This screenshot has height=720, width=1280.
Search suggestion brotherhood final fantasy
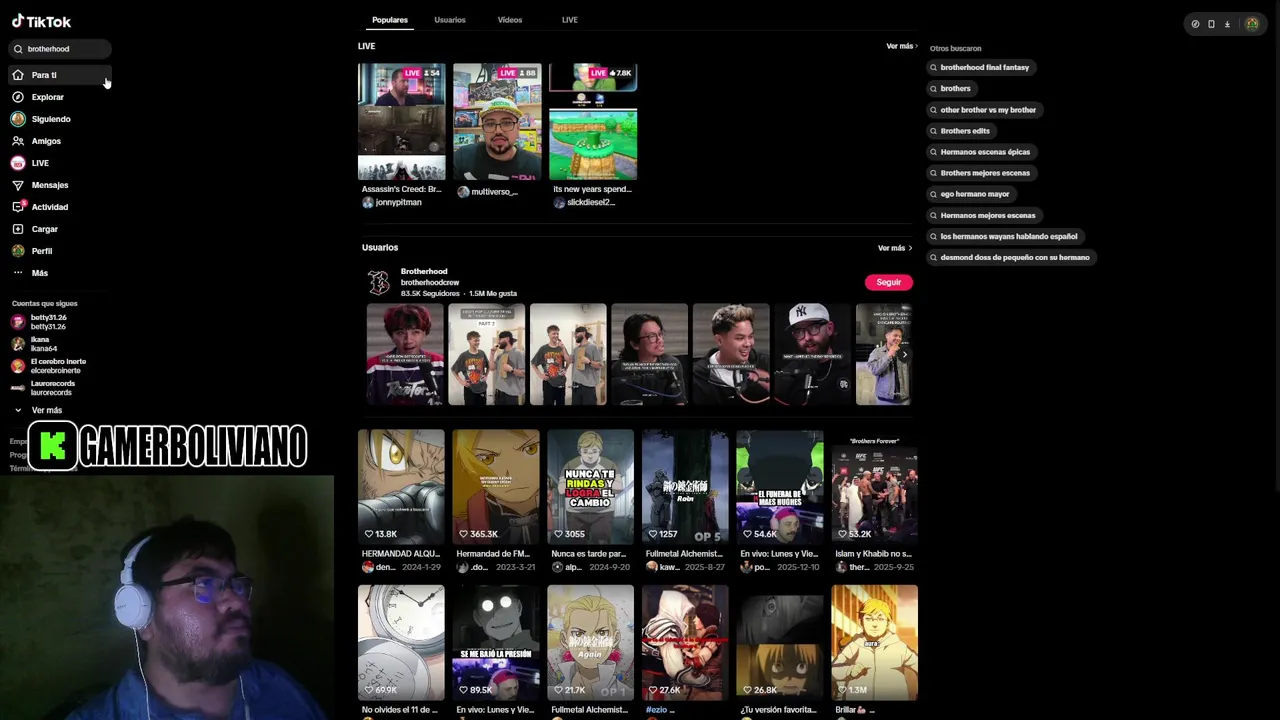coord(979,67)
